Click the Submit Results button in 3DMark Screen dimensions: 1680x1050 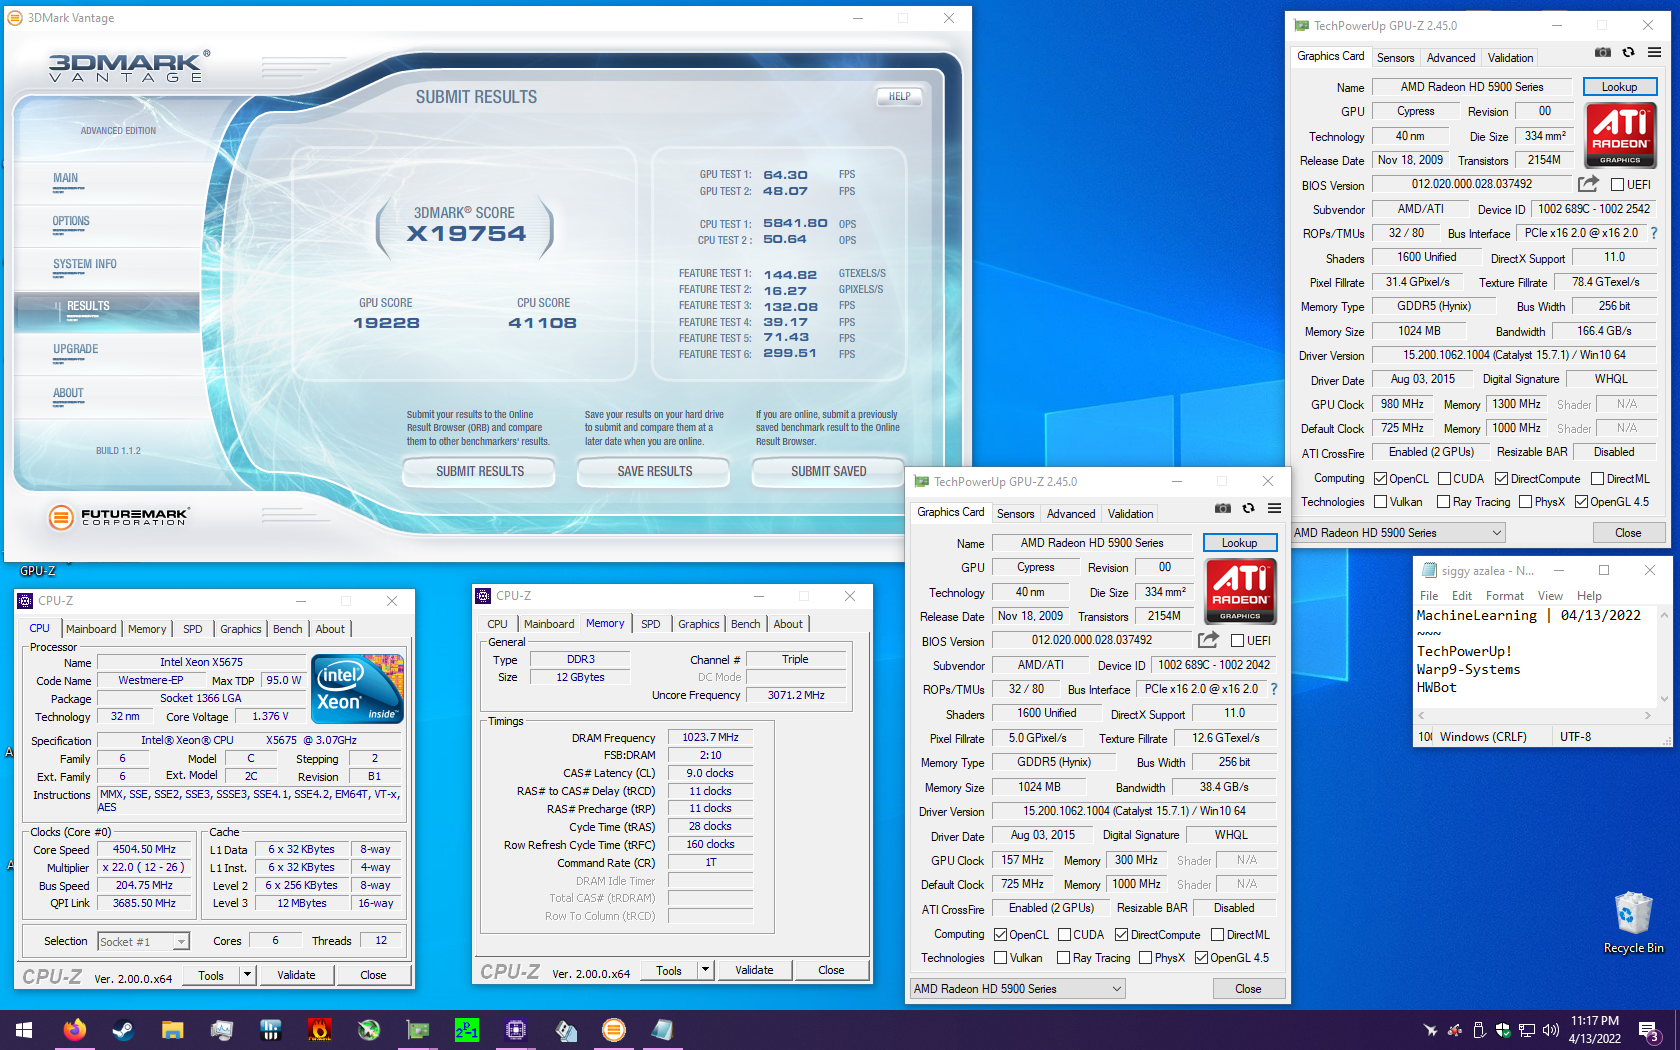479,471
